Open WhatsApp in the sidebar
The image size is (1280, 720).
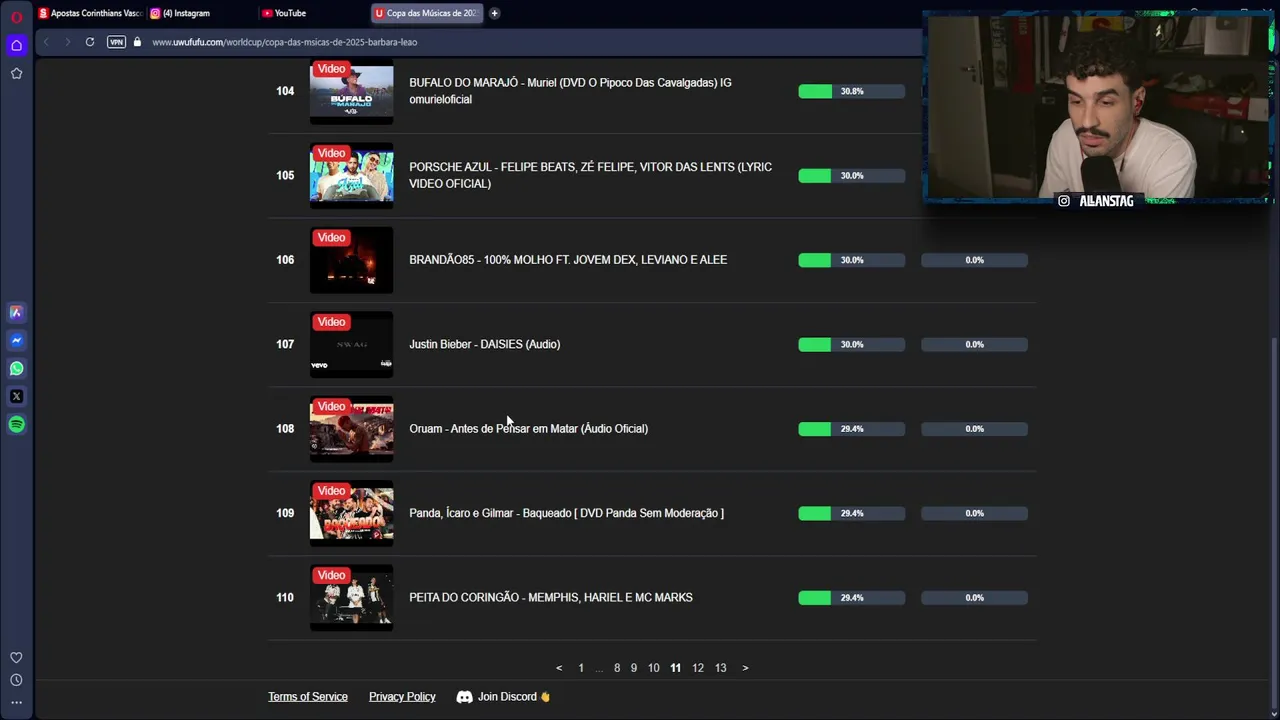[x=16, y=368]
